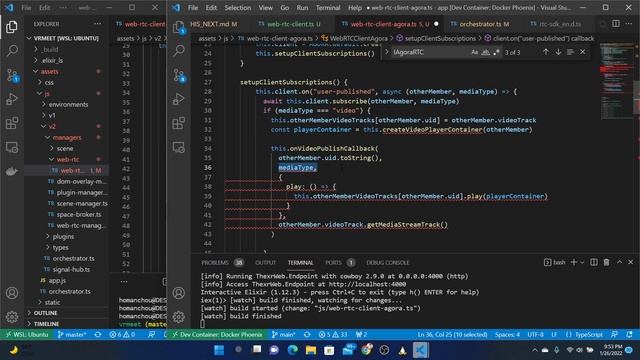
Task: Click the editor minimap
Action: pyautogui.click(x=616, y=82)
